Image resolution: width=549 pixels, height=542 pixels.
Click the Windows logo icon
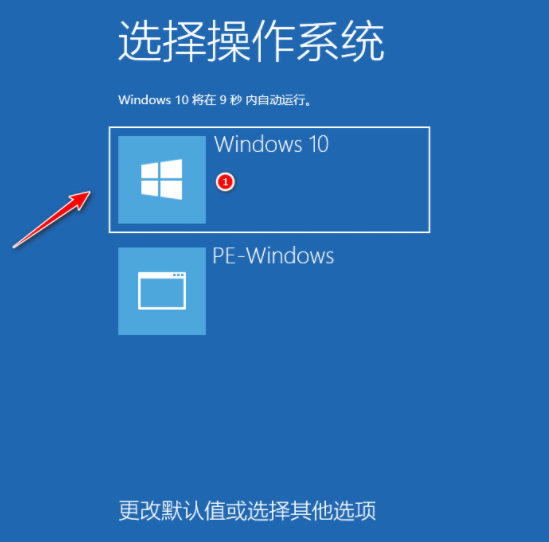coord(161,179)
